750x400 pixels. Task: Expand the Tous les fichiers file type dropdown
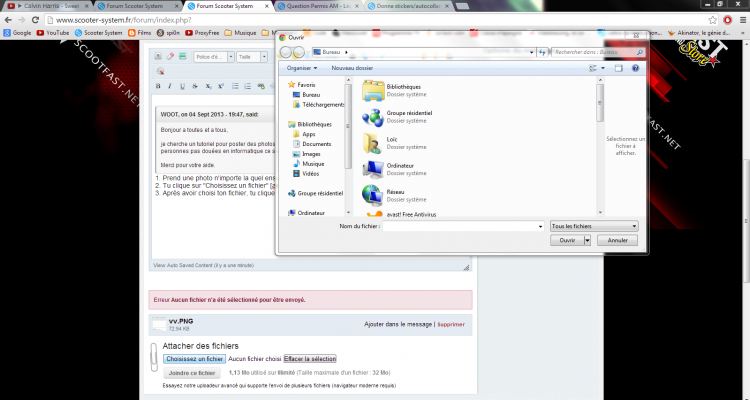(x=594, y=227)
